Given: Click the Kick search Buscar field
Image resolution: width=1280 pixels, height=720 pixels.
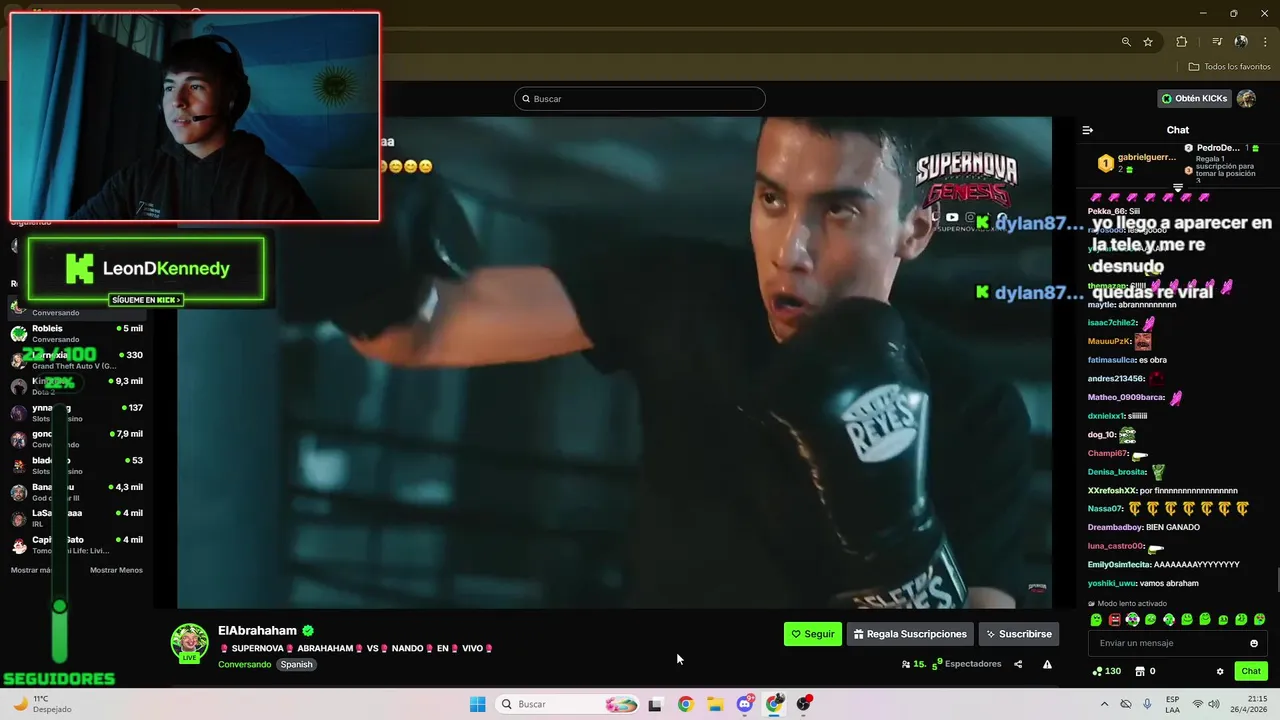Looking at the screenshot, I should (640, 99).
